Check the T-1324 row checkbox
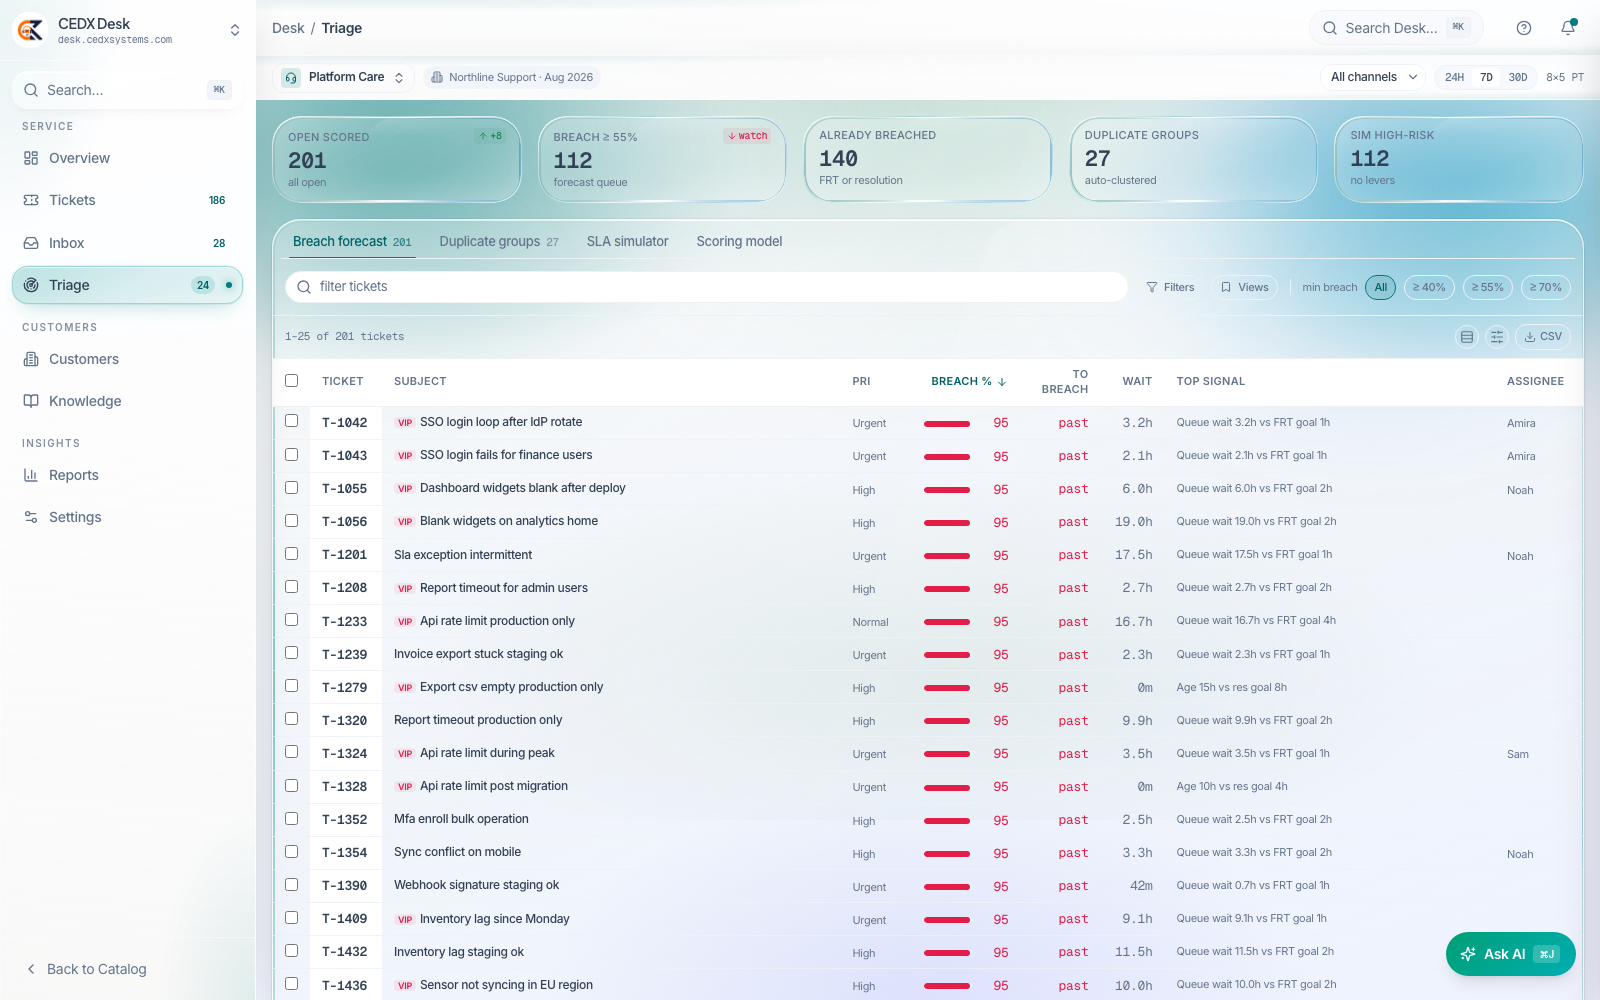Viewport: 1600px width, 1000px height. coord(292,751)
